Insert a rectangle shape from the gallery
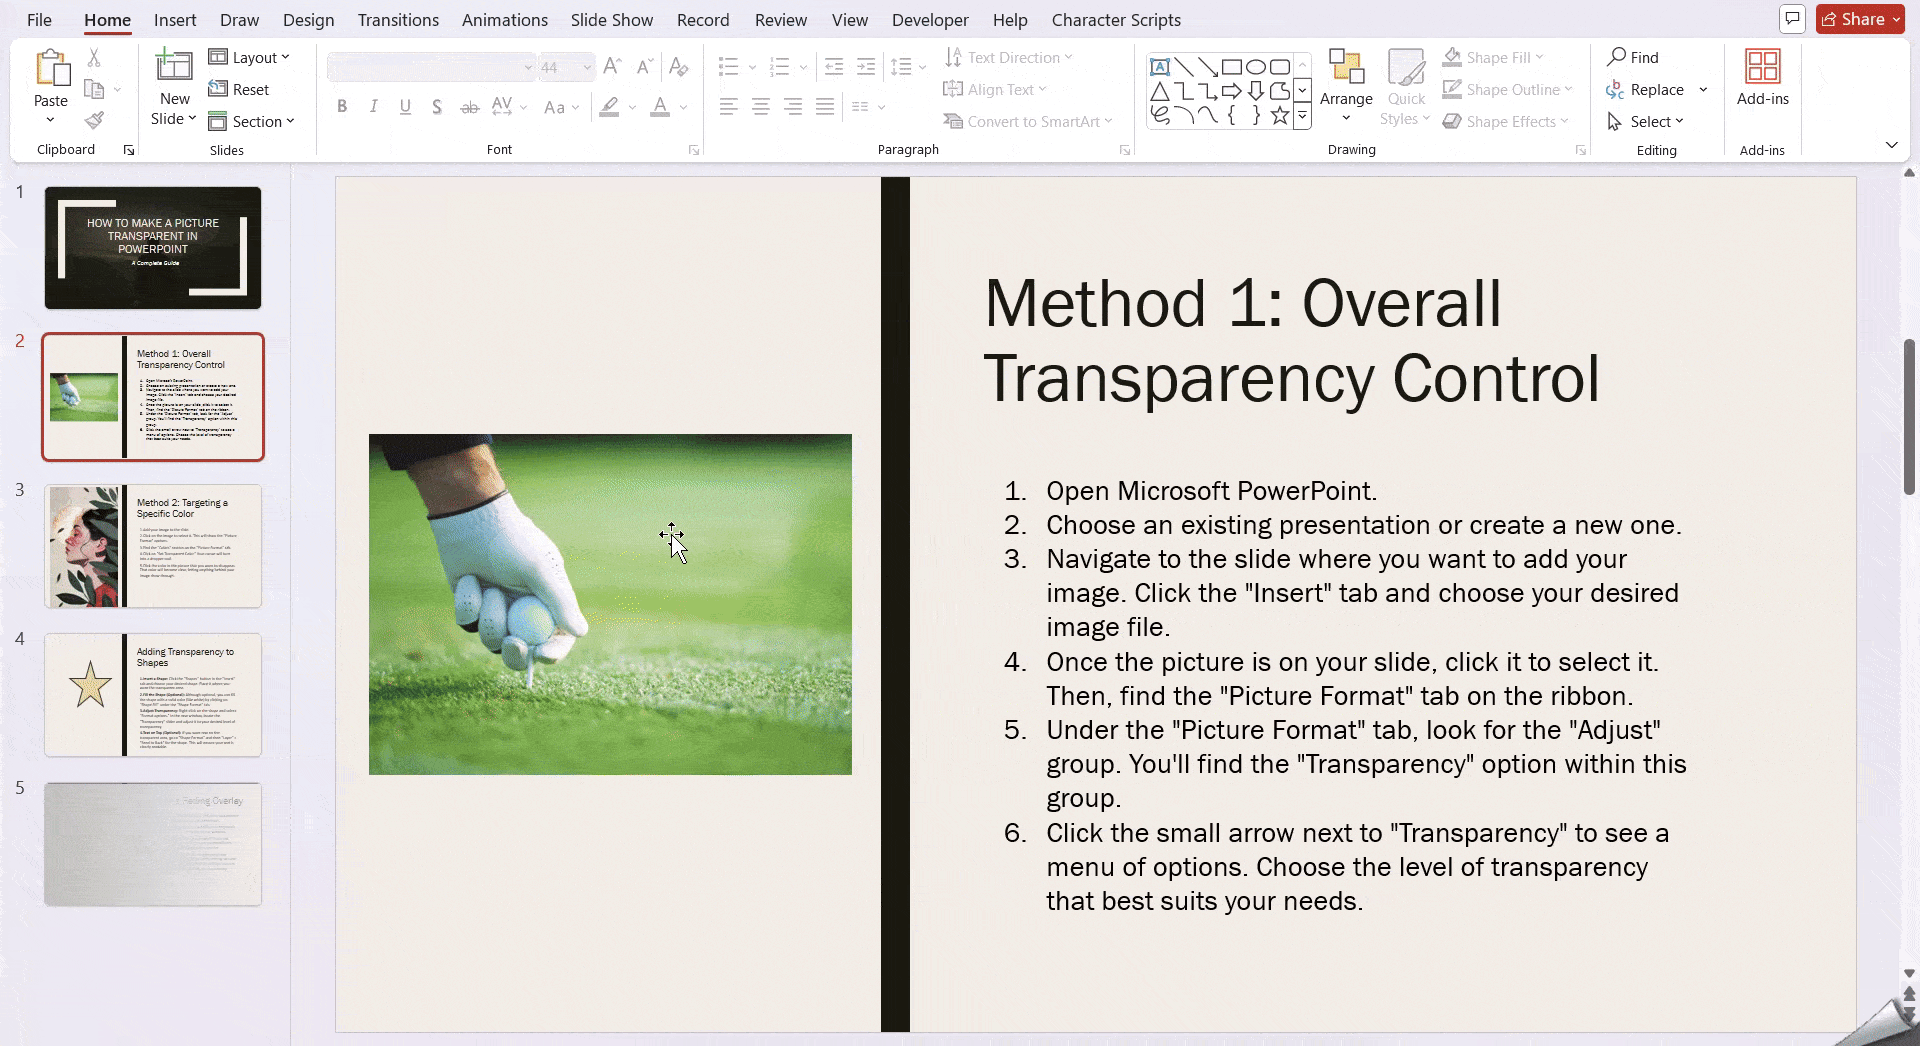Screen dimensions: 1920x1046 coord(1232,66)
